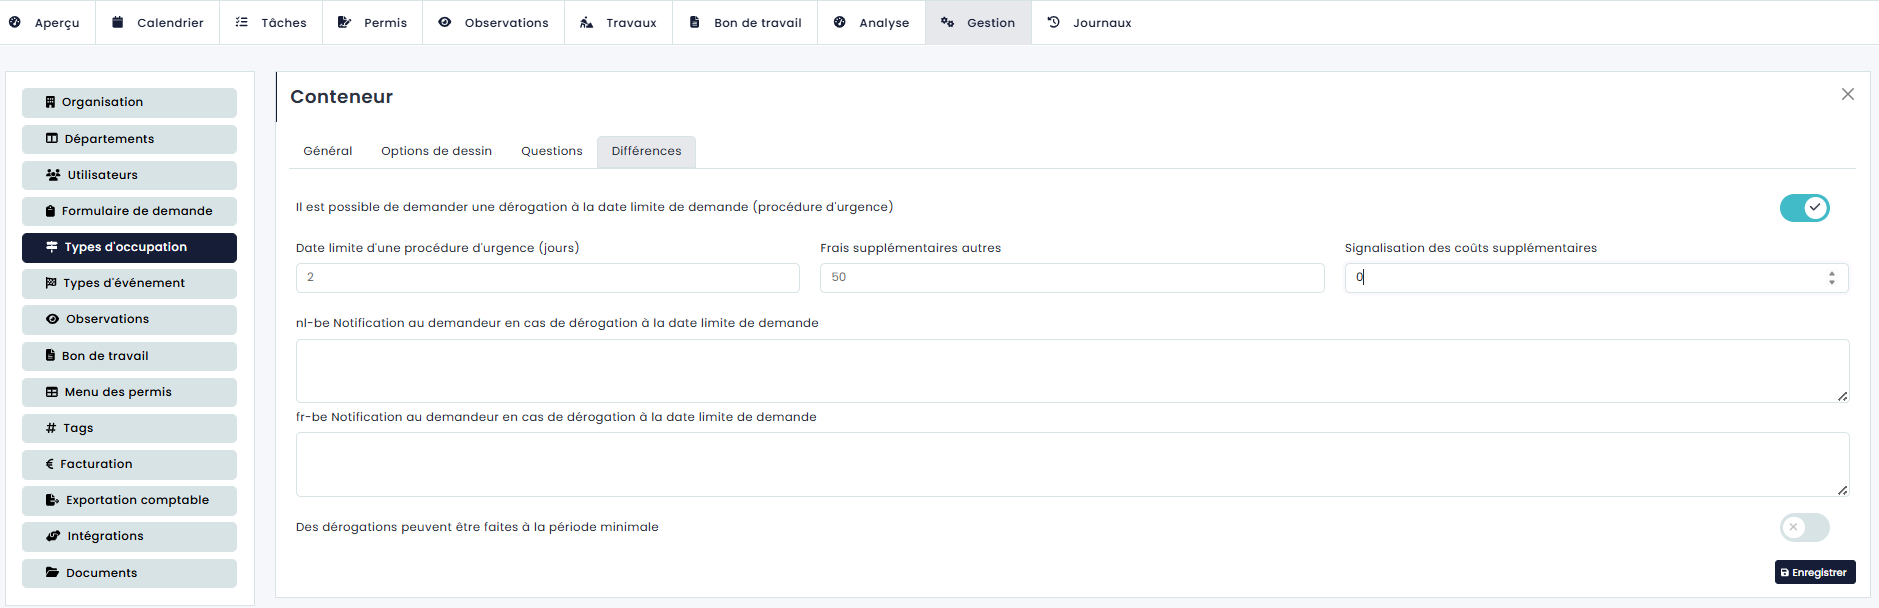Click the Intégrations handshake icon
The width and height of the screenshot is (1879, 608).
(x=54, y=536)
